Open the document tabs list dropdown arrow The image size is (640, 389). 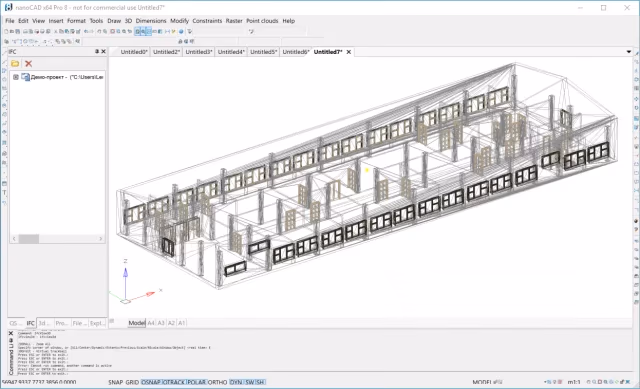pyautogui.click(x=629, y=52)
